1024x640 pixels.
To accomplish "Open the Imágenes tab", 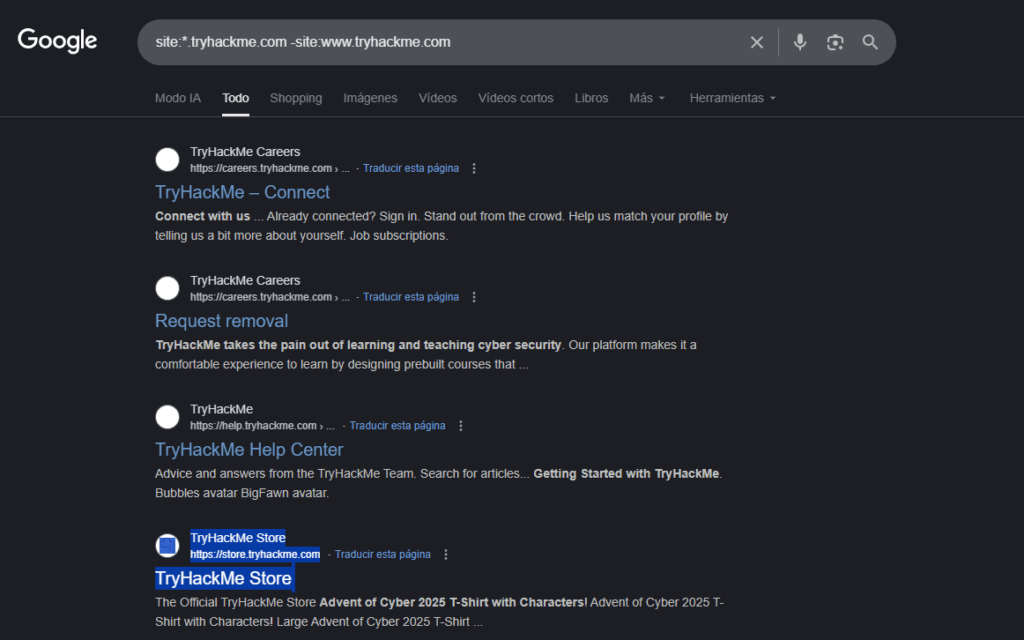I will tap(370, 98).
